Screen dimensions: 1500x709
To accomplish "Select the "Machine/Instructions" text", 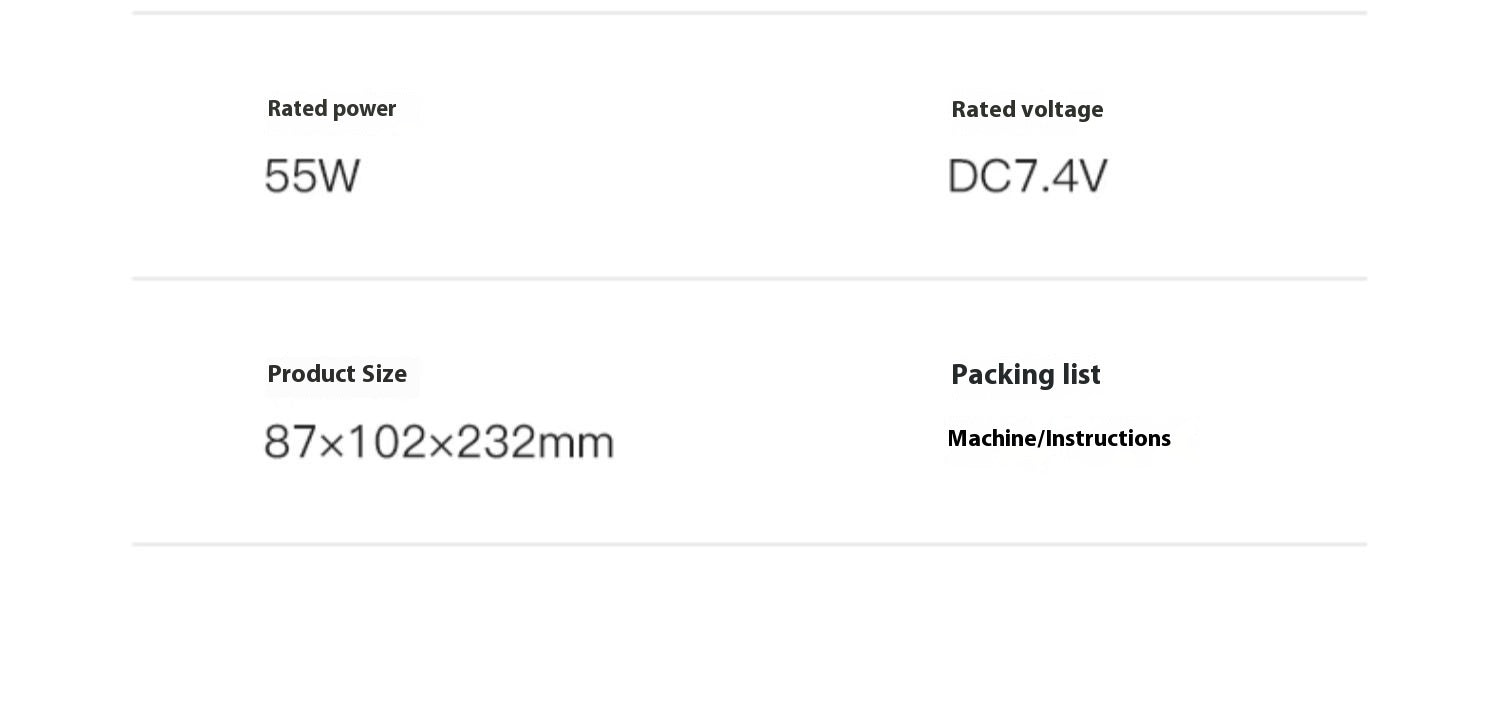I will click(1058, 439).
